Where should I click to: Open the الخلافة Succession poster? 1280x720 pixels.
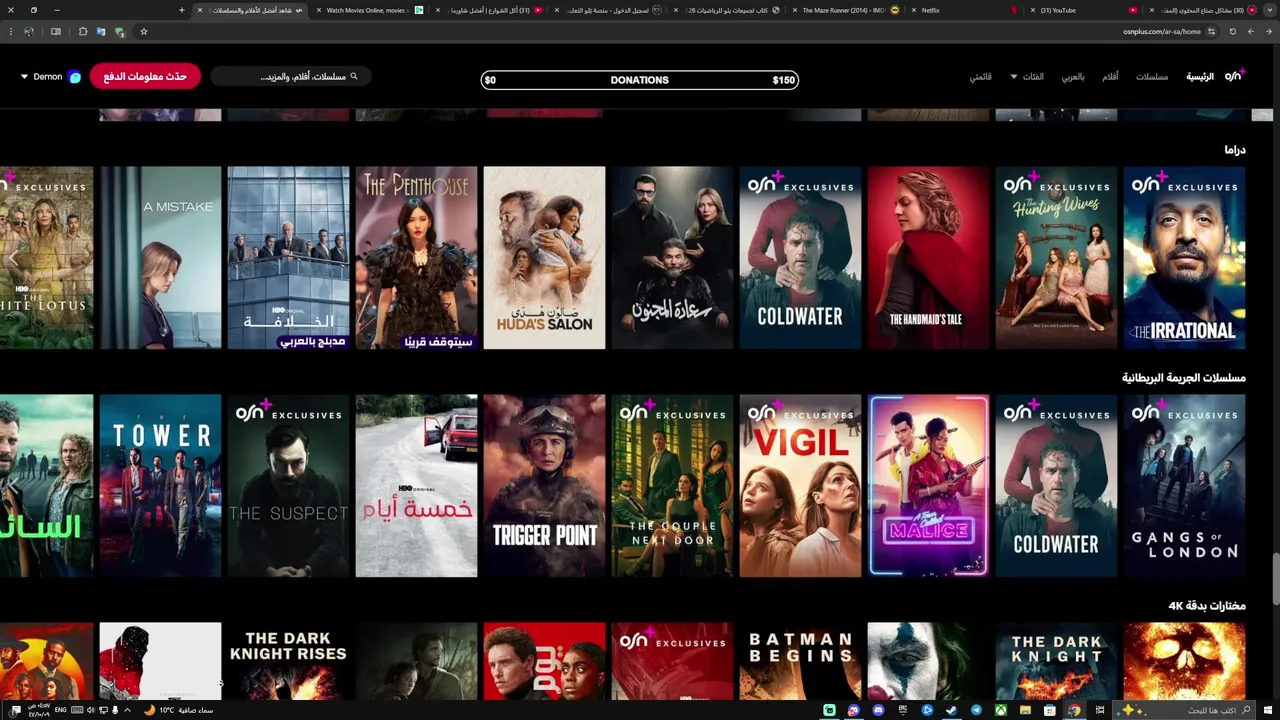point(288,258)
